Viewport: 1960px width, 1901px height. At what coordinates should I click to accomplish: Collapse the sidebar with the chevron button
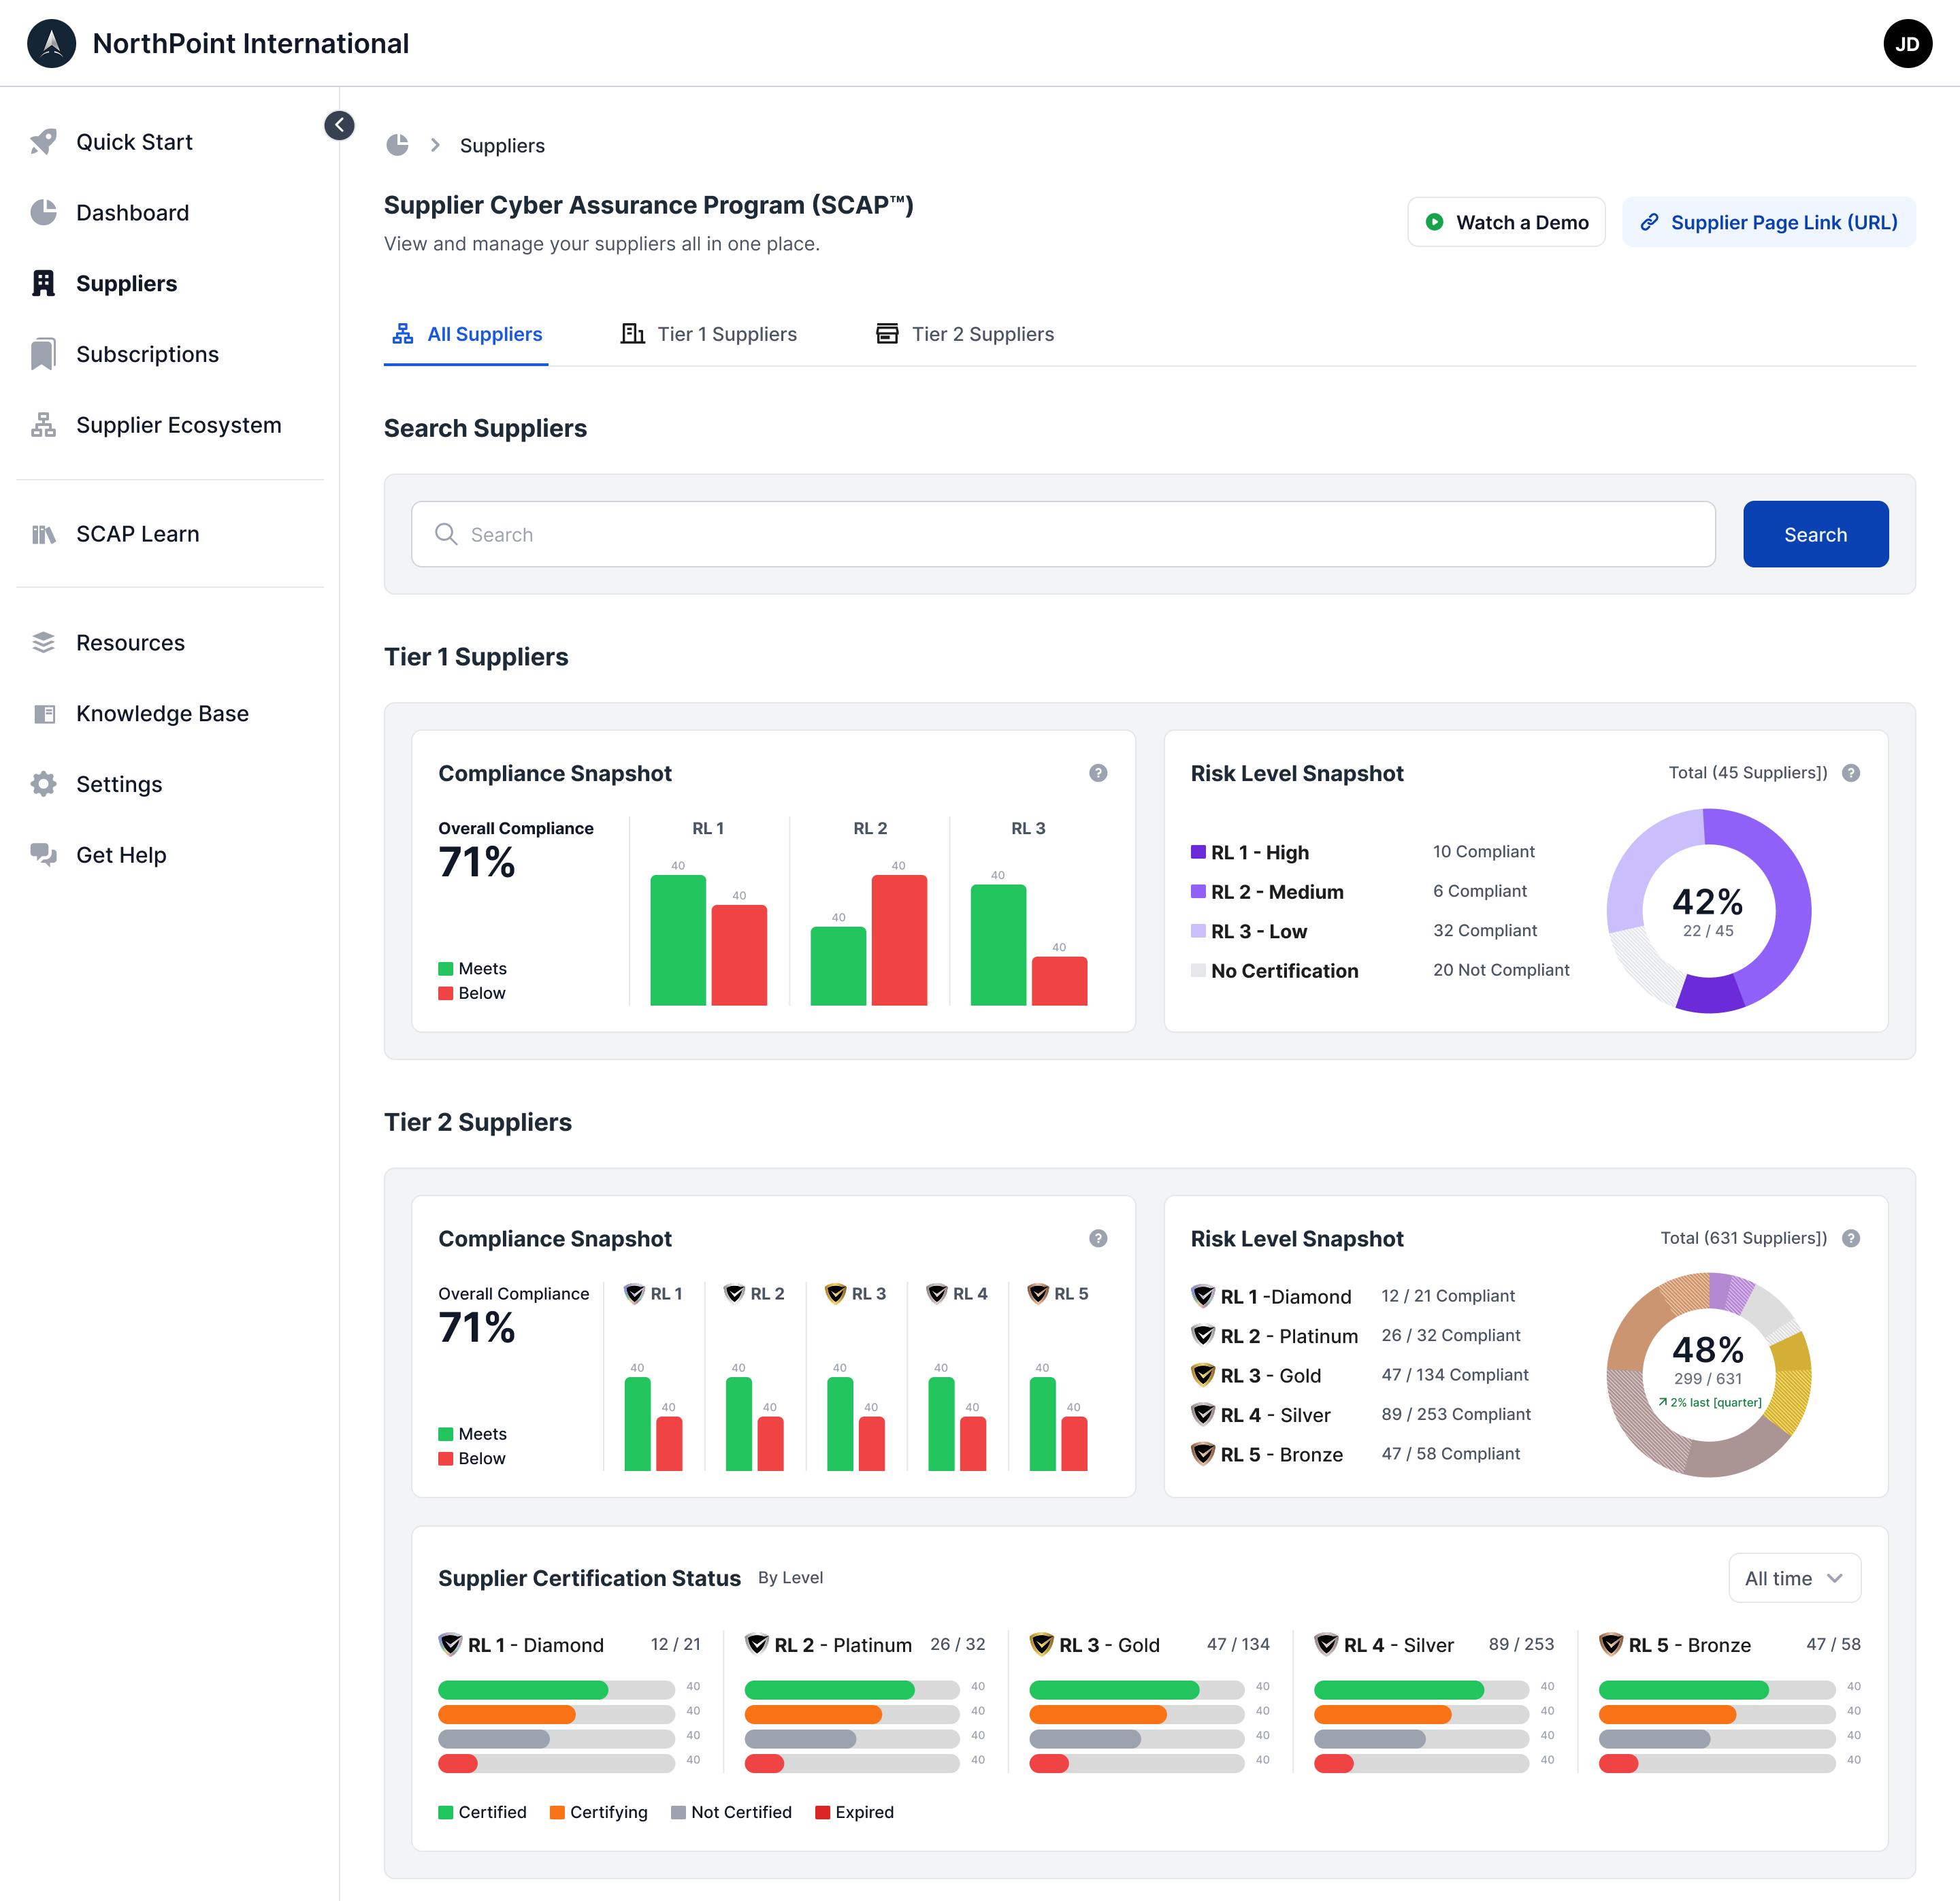pos(339,125)
